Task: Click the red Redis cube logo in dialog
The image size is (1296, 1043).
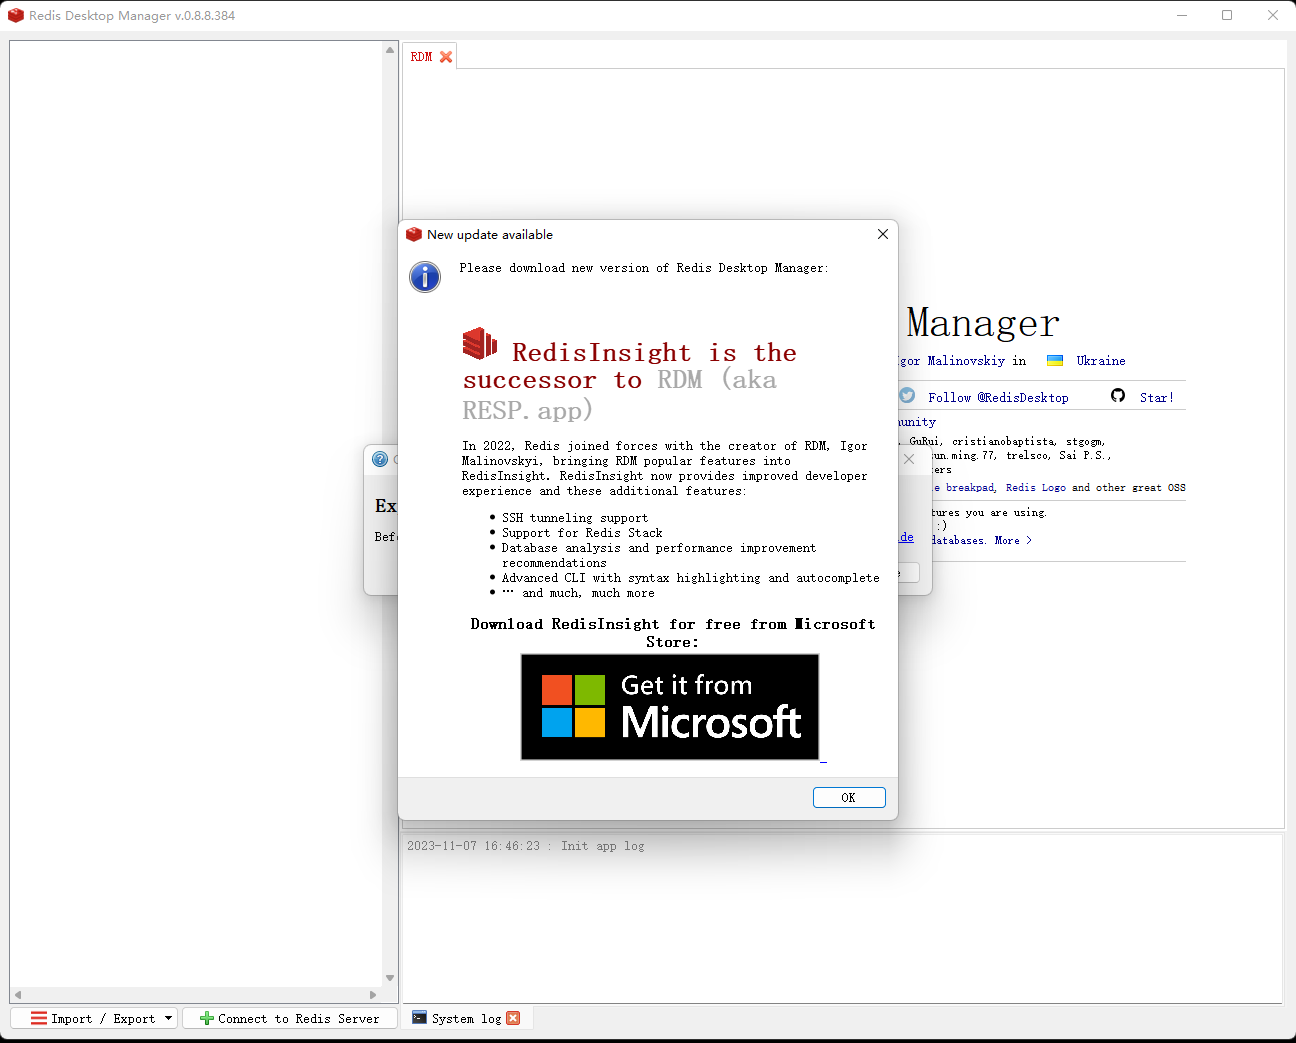Action: tap(479, 344)
